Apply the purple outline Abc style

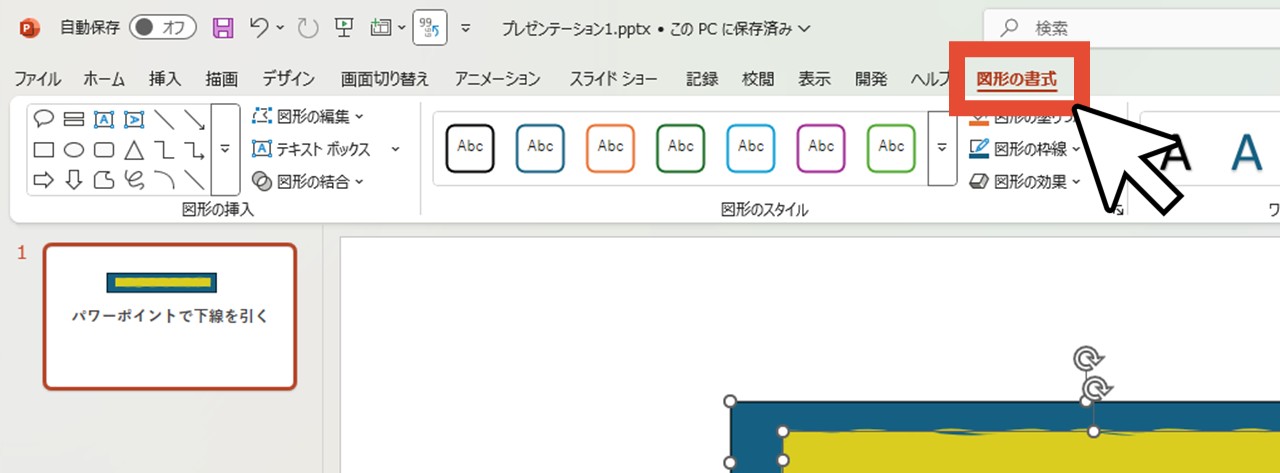pyautogui.click(x=821, y=148)
